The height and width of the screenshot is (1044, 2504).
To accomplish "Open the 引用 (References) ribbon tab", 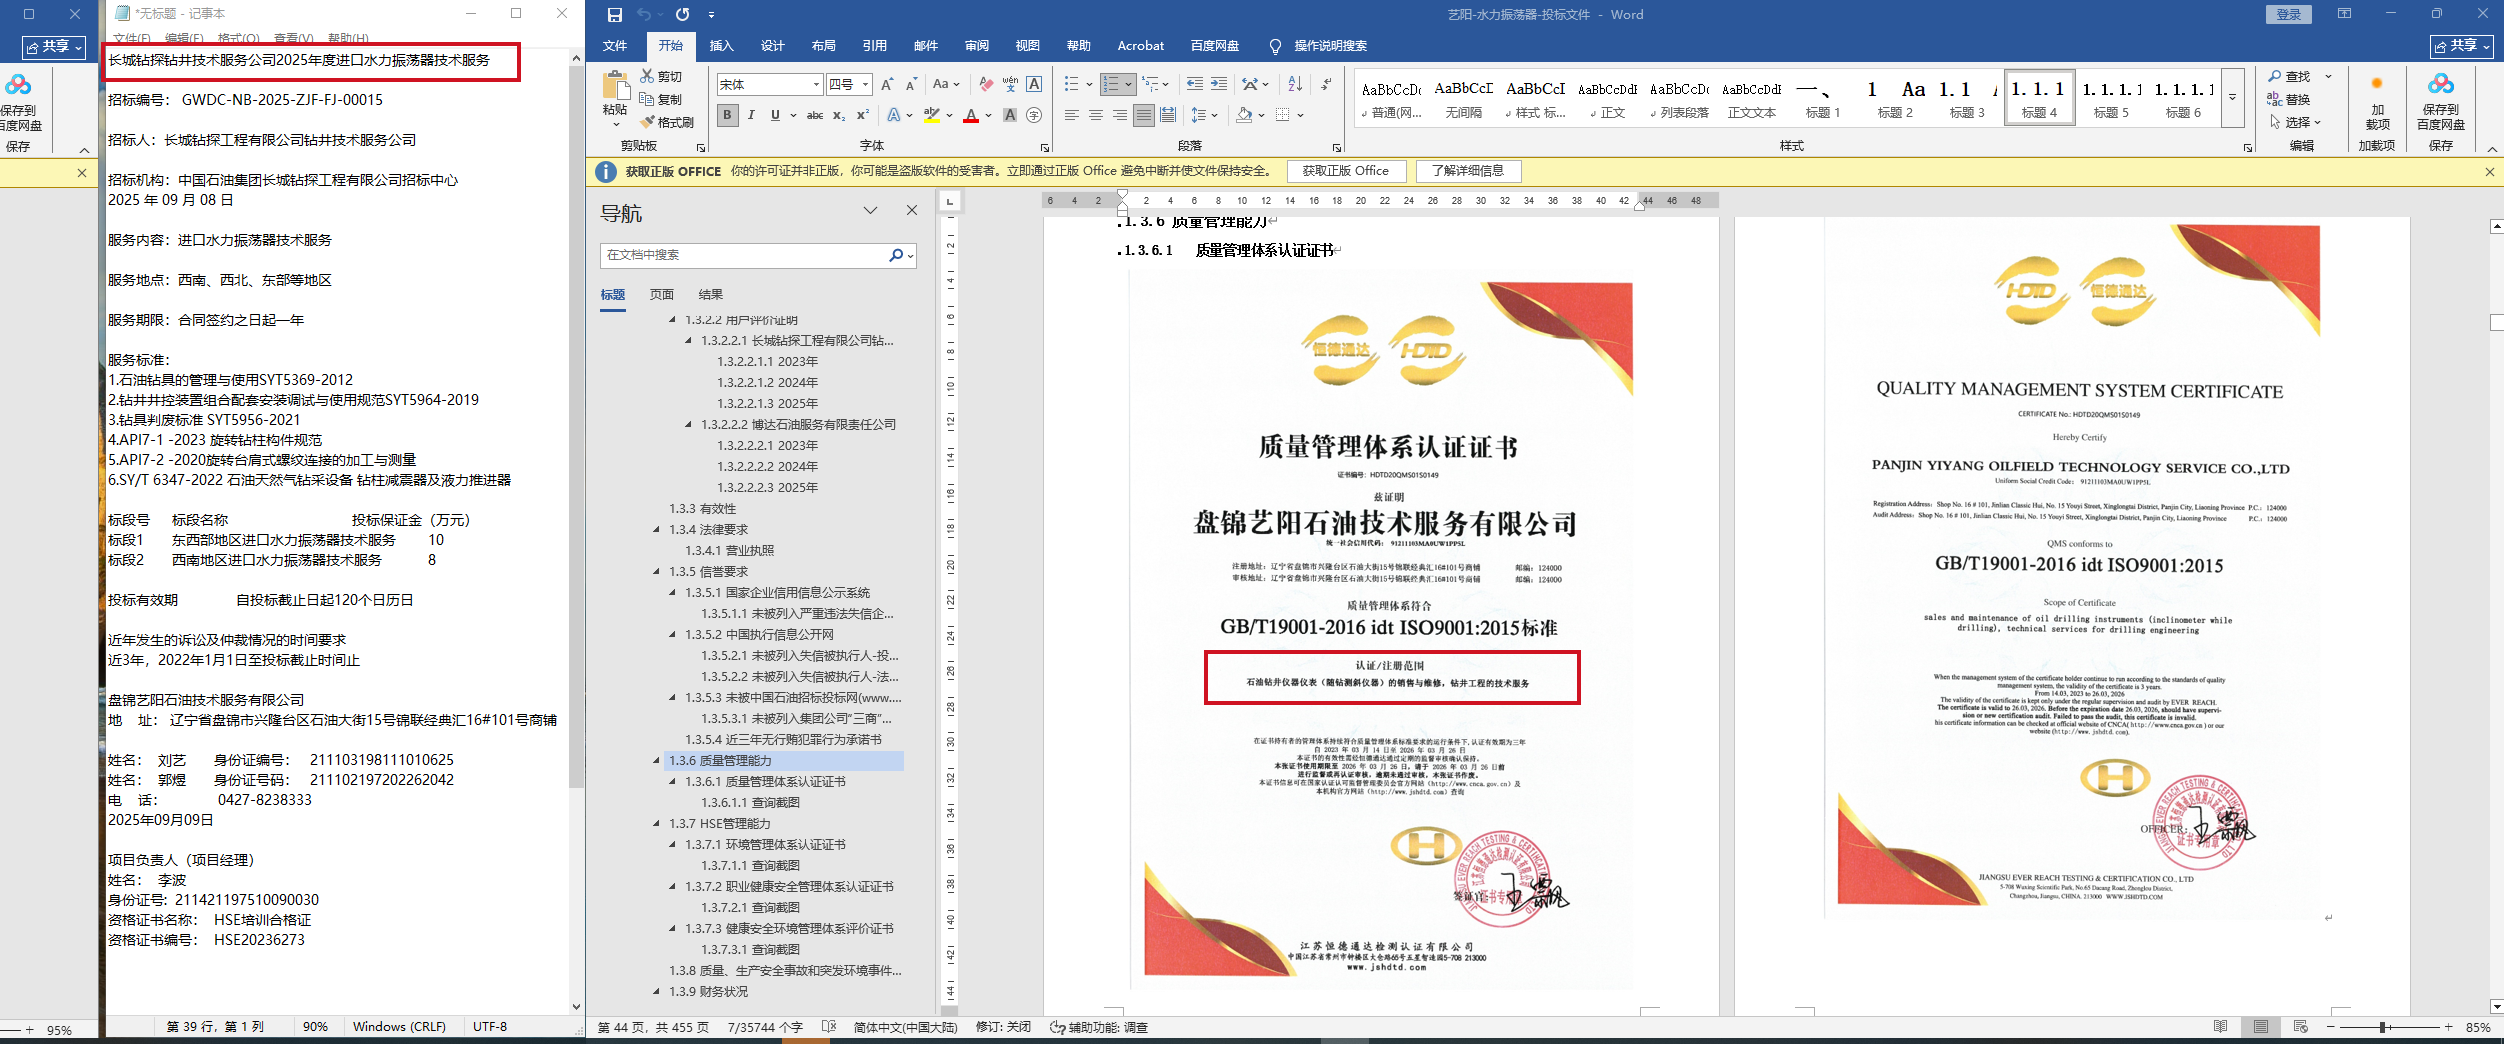I will pos(874,46).
